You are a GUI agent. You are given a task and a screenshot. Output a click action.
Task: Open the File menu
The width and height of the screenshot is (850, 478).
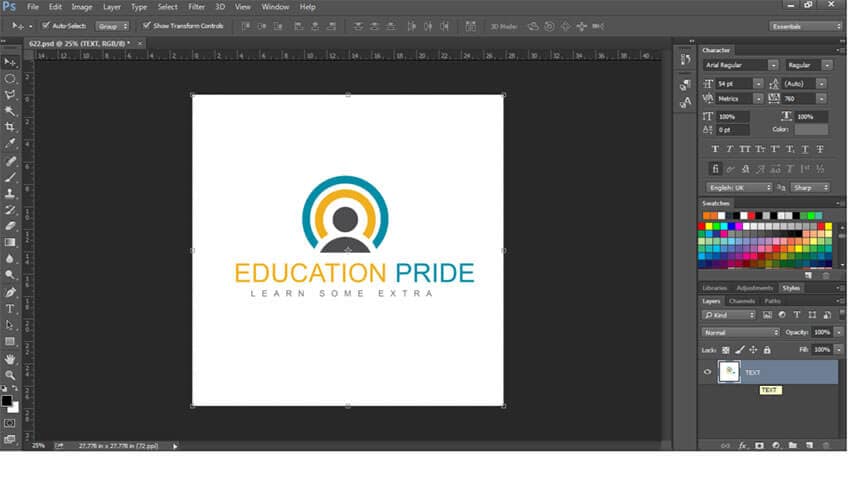[x=33, y=7]
